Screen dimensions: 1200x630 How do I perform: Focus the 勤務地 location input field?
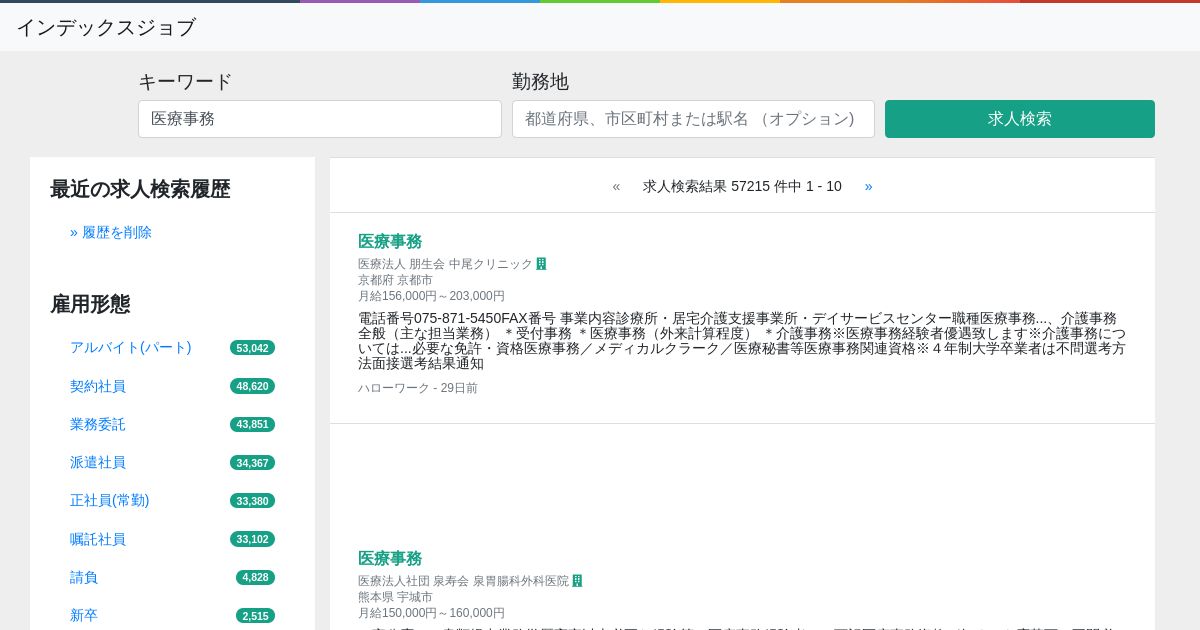tap(693, 119)
